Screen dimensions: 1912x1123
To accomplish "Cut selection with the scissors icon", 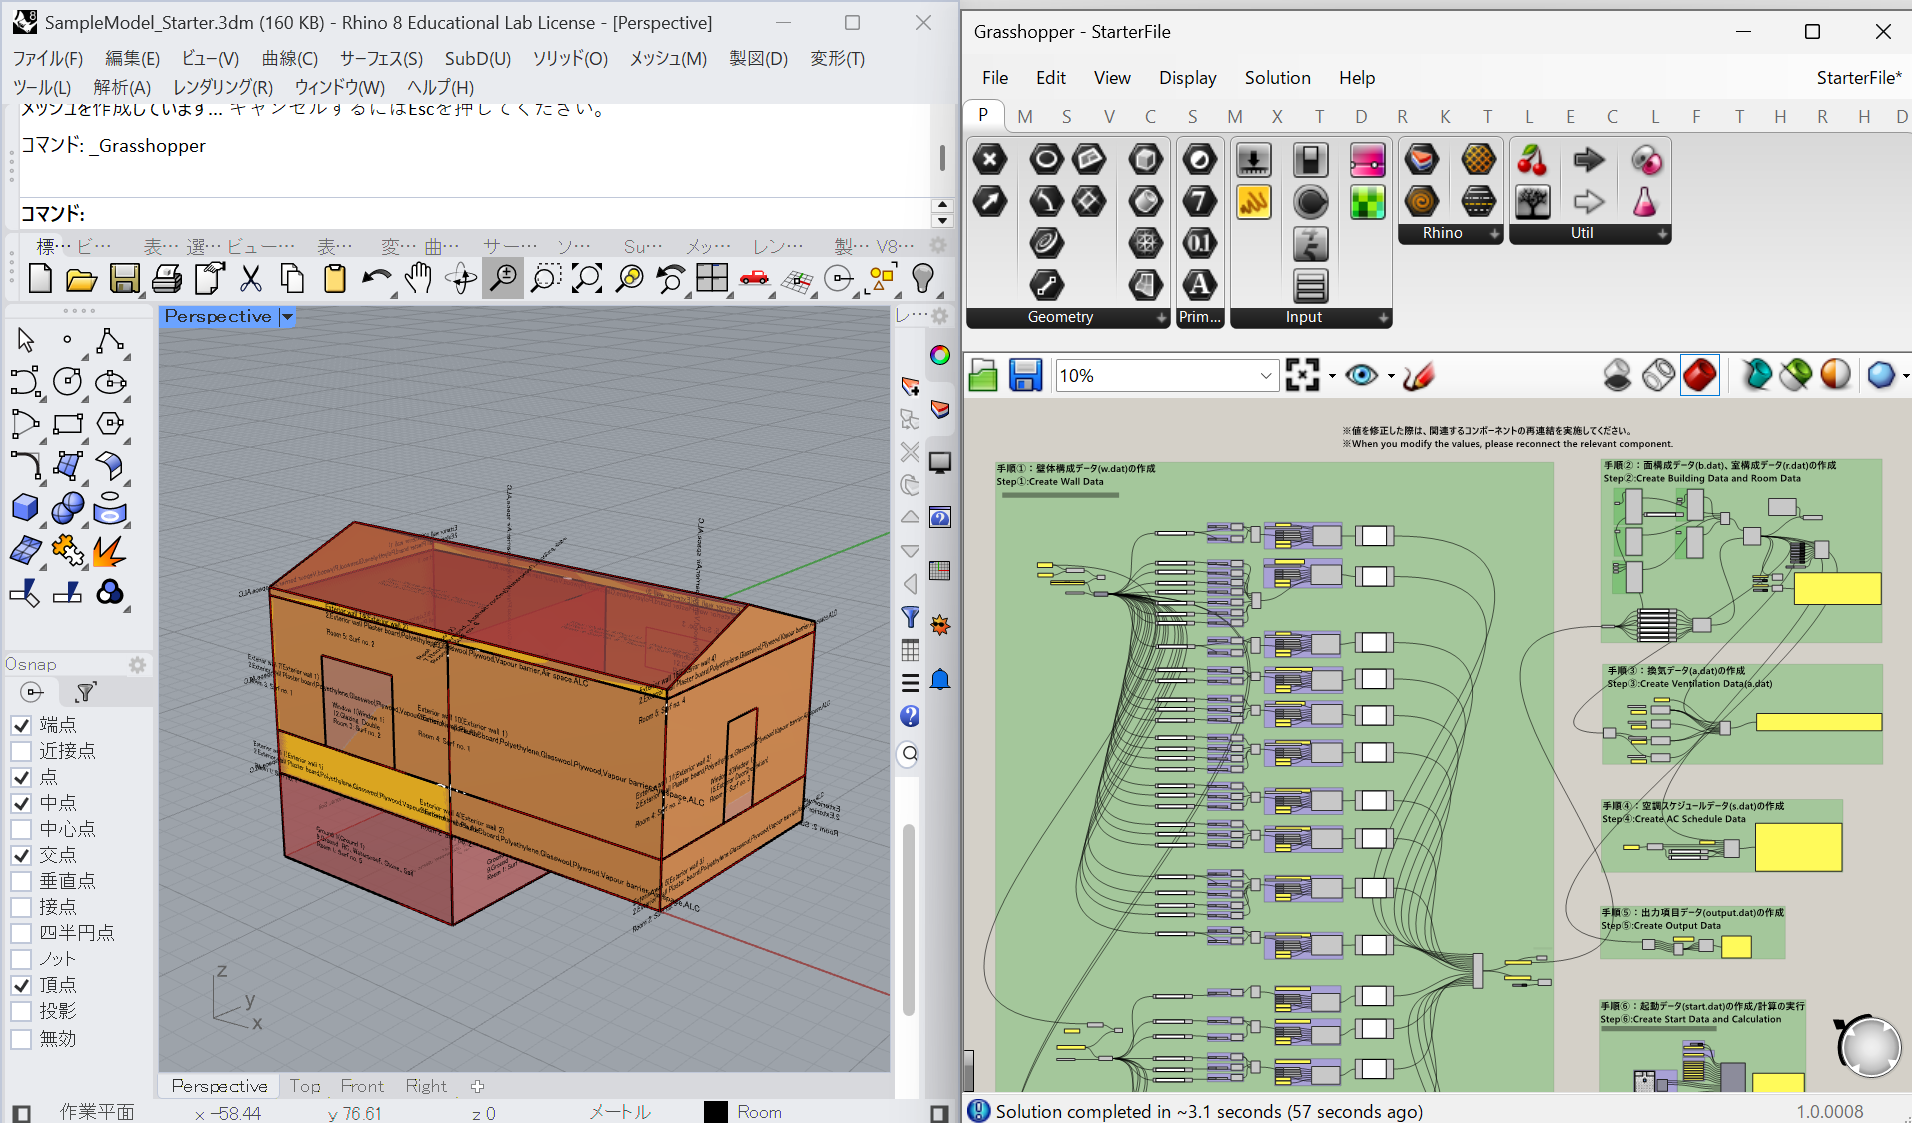I will (251, 279).
